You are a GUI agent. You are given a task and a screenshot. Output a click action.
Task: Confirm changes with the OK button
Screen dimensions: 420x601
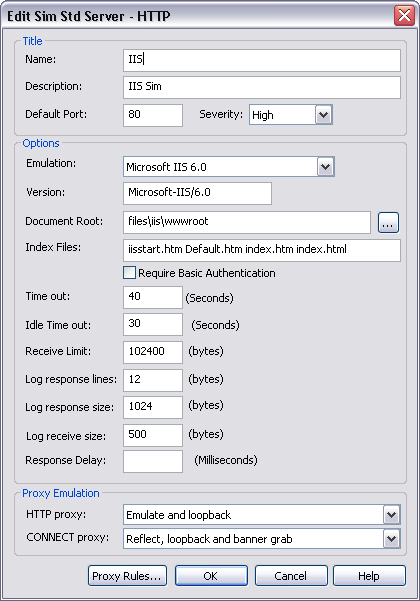[x=211, y=575]
